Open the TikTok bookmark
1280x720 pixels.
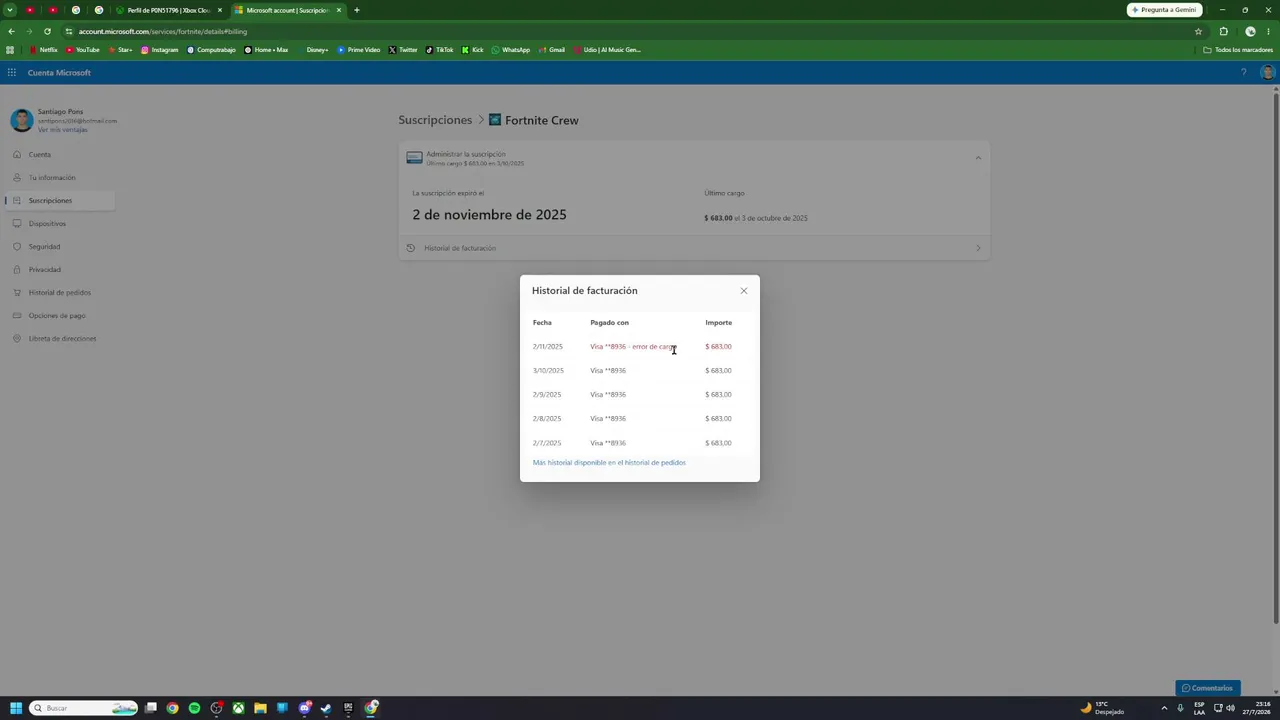440,50
